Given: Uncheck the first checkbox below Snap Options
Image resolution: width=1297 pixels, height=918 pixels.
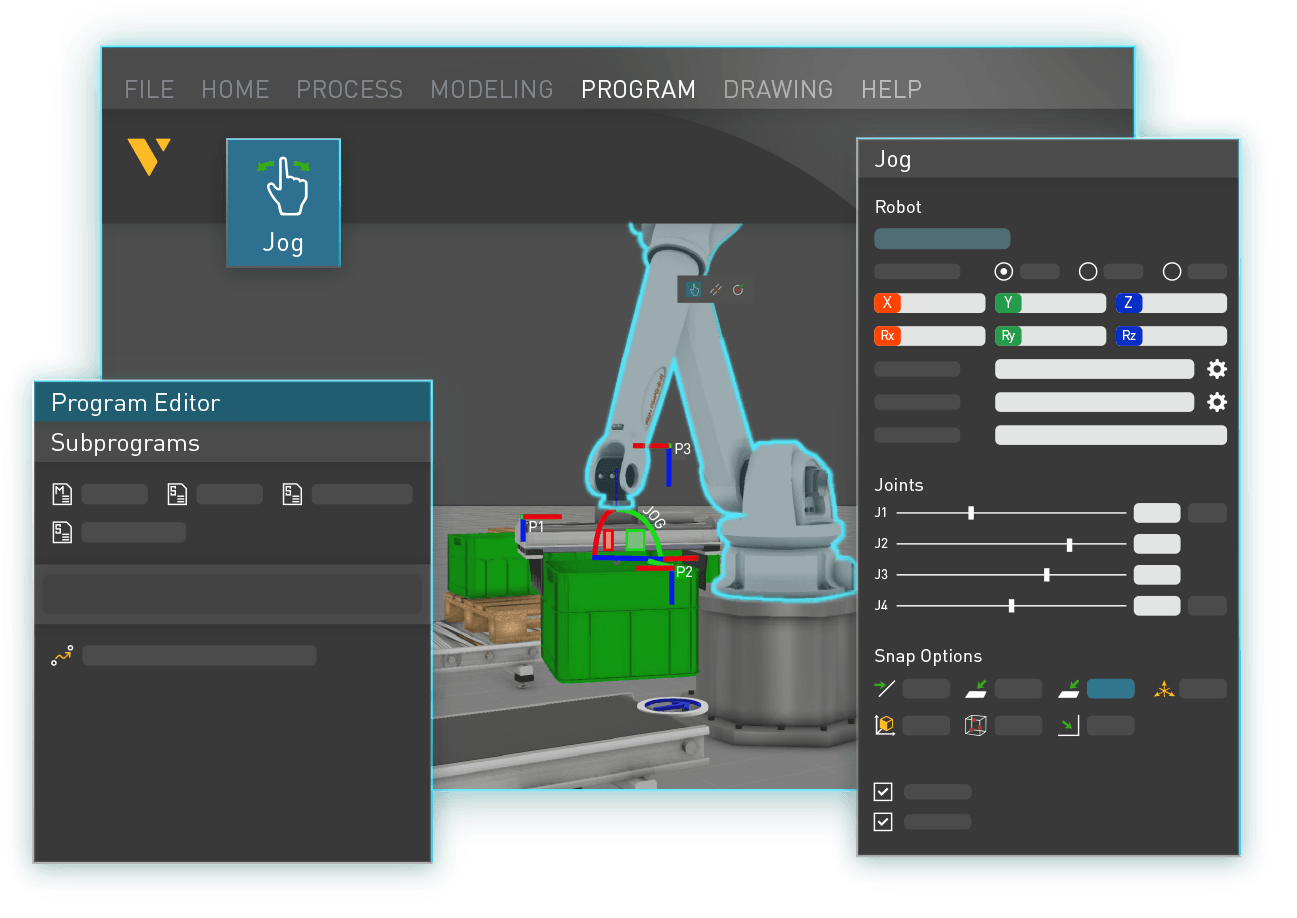Looking at the screenshot, I should (x=883, y=792).
